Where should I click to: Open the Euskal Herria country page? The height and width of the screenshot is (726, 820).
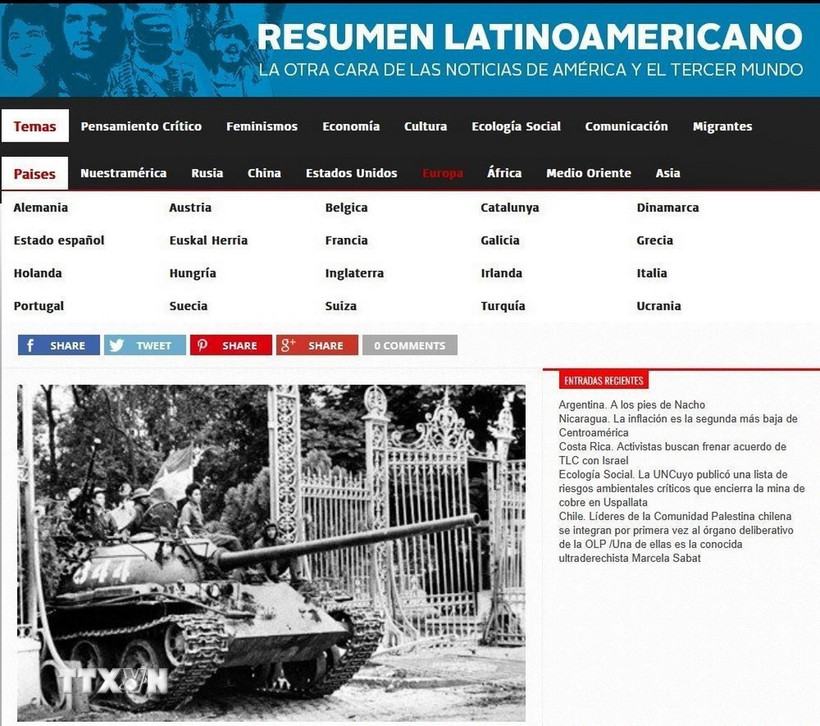208,240
